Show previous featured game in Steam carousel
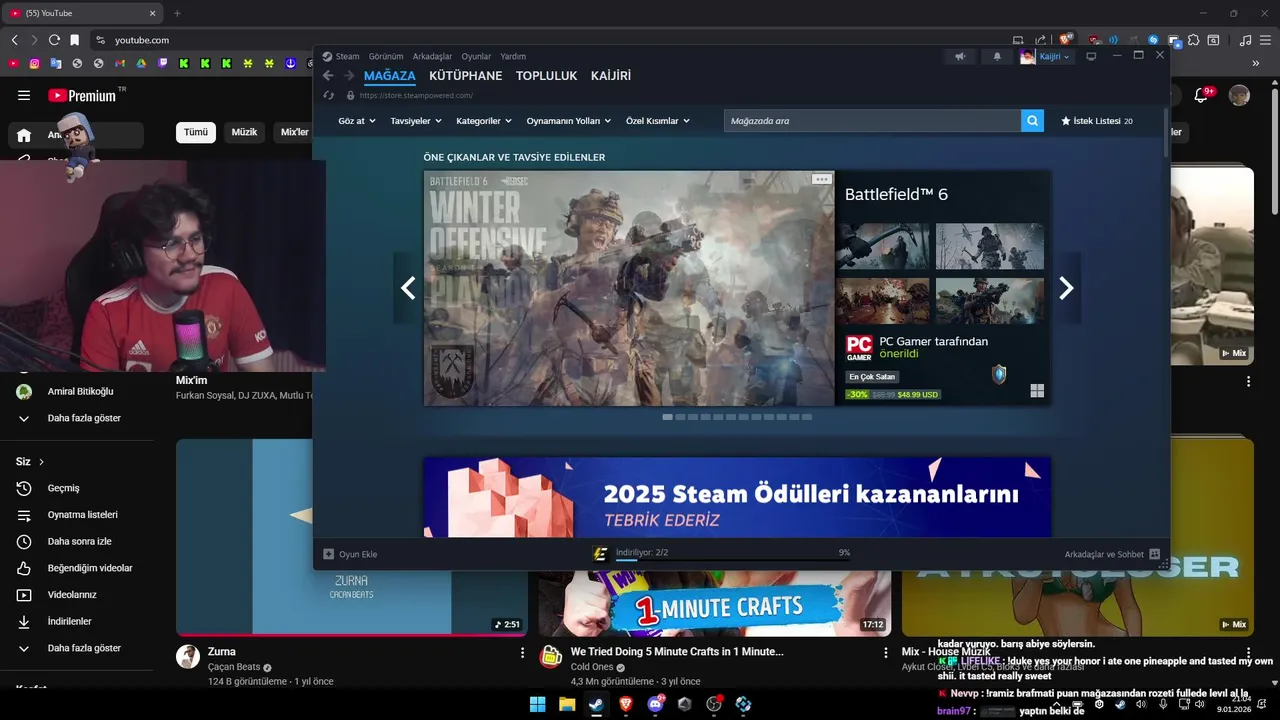Screen dimensions: 1280x720 coord(408,288)
